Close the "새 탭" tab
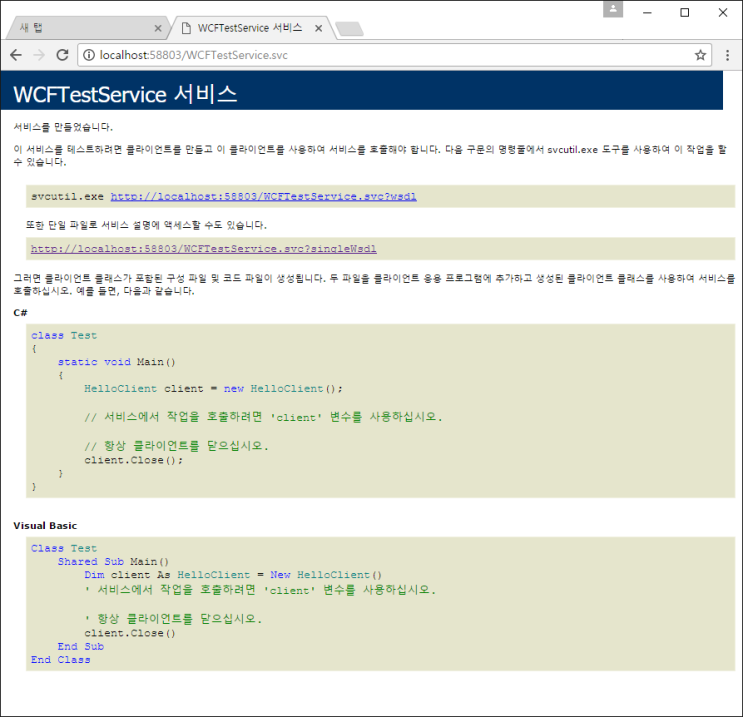 click(158, 29)
